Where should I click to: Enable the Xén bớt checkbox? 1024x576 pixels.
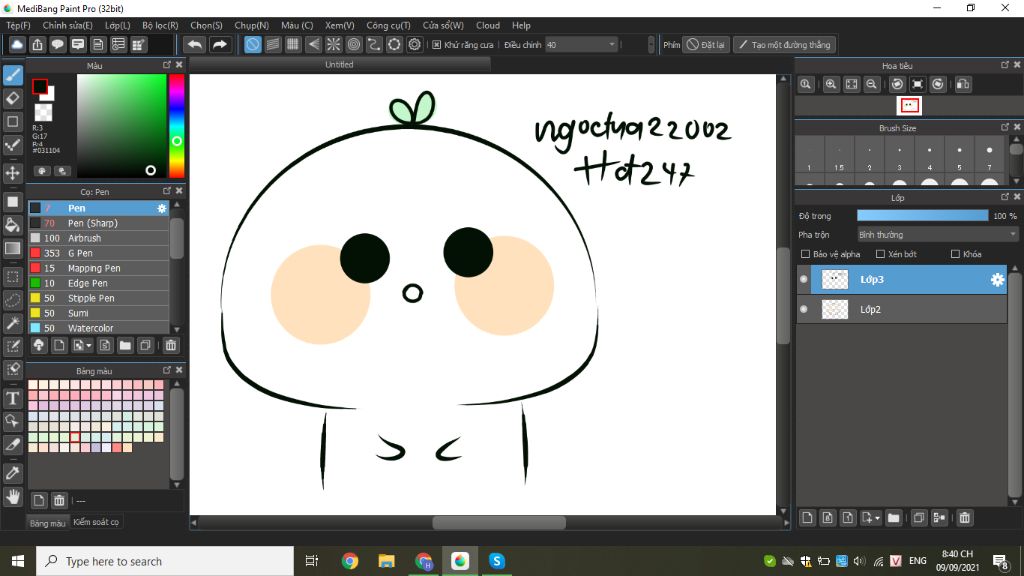[x=880, y=254]
